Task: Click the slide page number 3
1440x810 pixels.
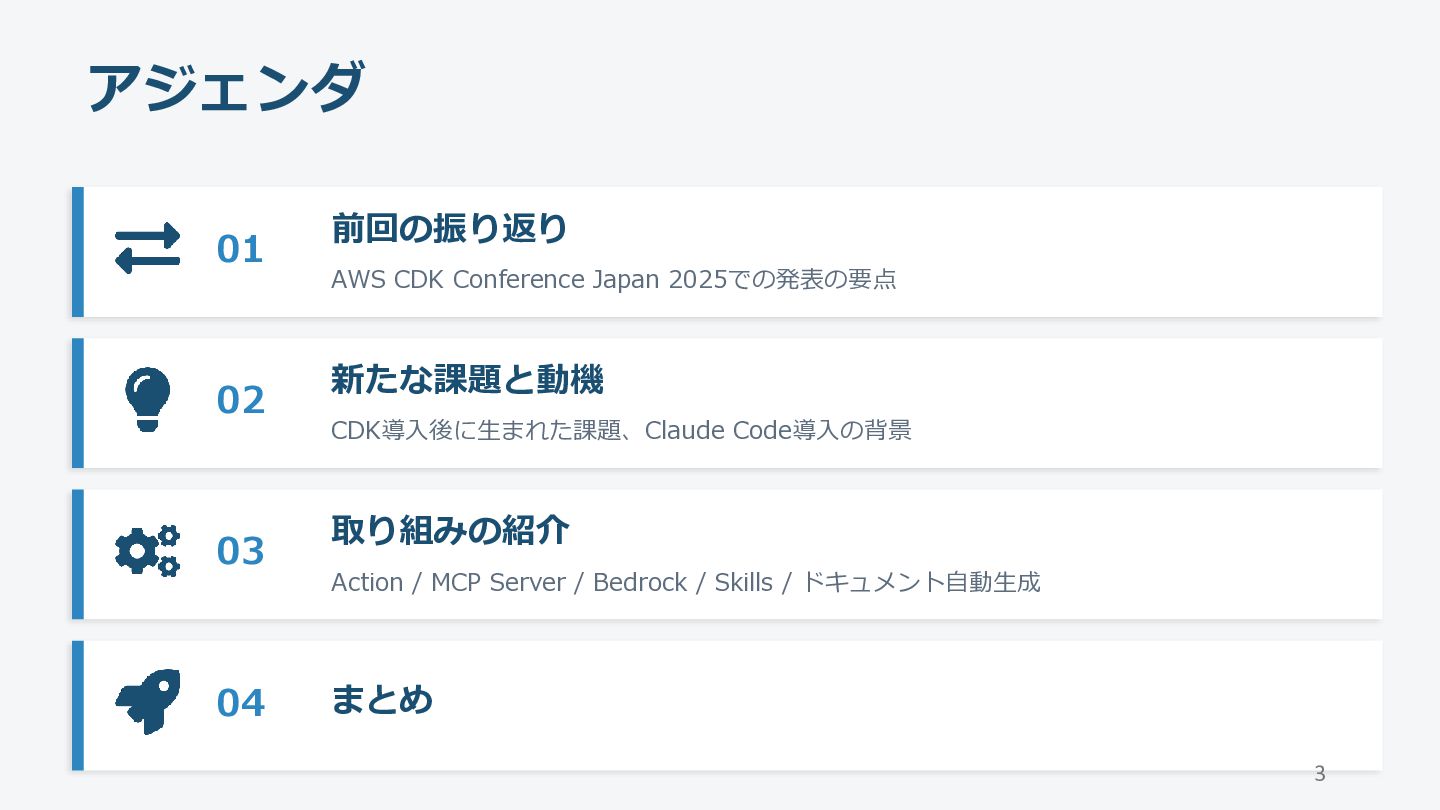Action: coord(1320,774)
